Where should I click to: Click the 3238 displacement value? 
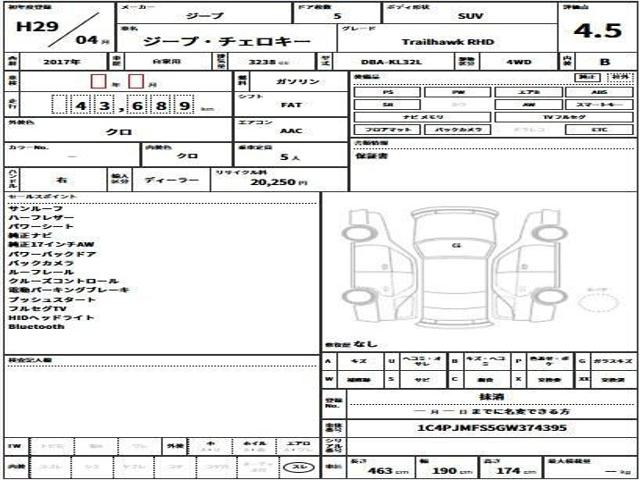(x=264, y=62)
